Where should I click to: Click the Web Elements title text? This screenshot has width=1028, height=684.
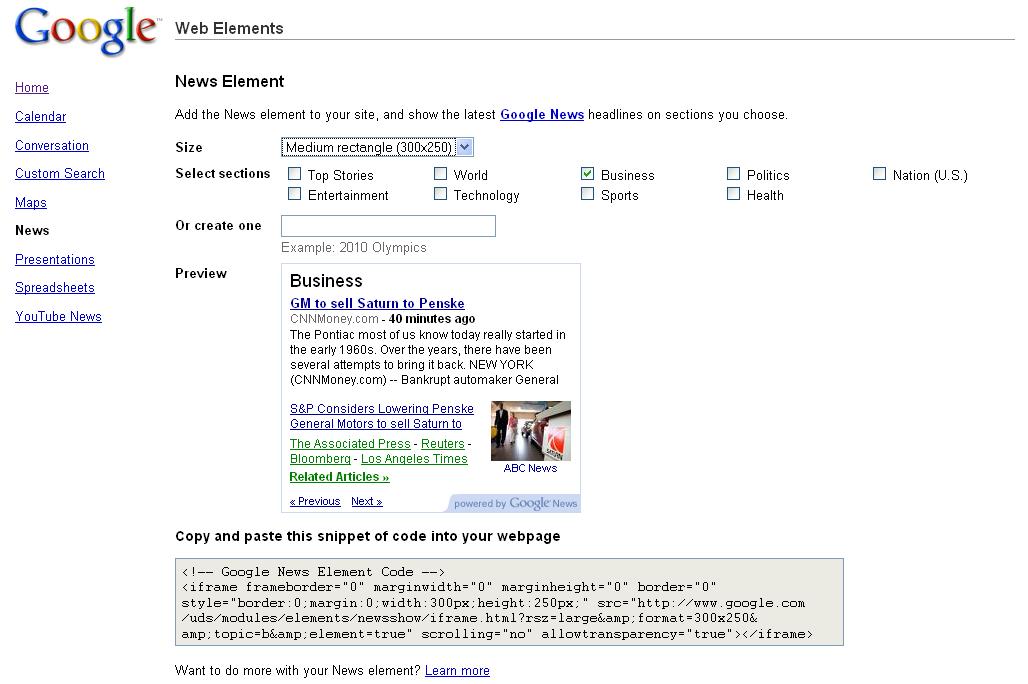229,28
